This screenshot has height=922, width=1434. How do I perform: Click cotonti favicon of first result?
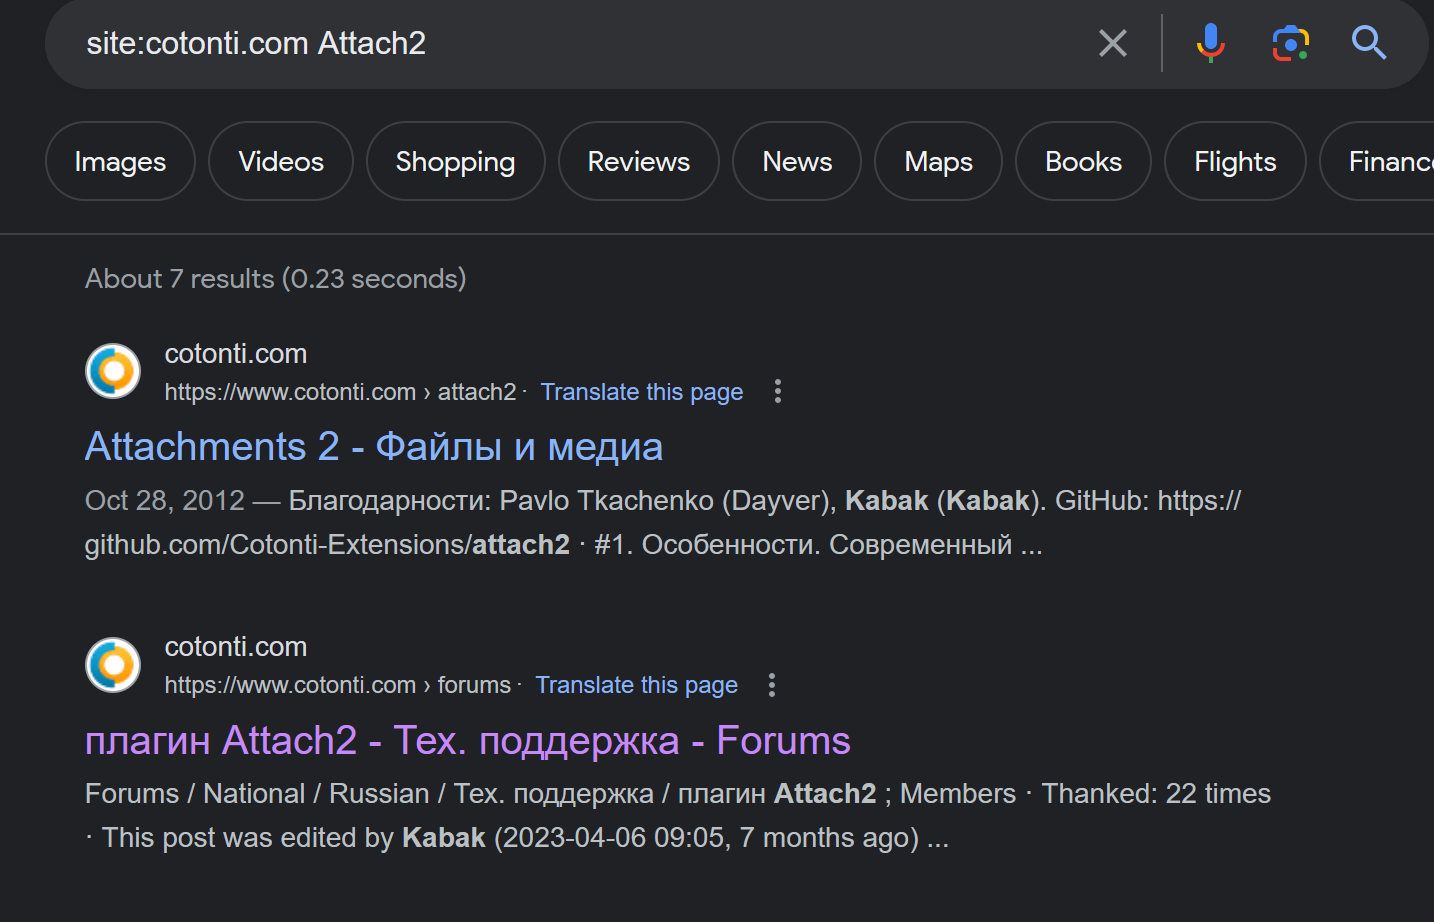coord(113,371)
